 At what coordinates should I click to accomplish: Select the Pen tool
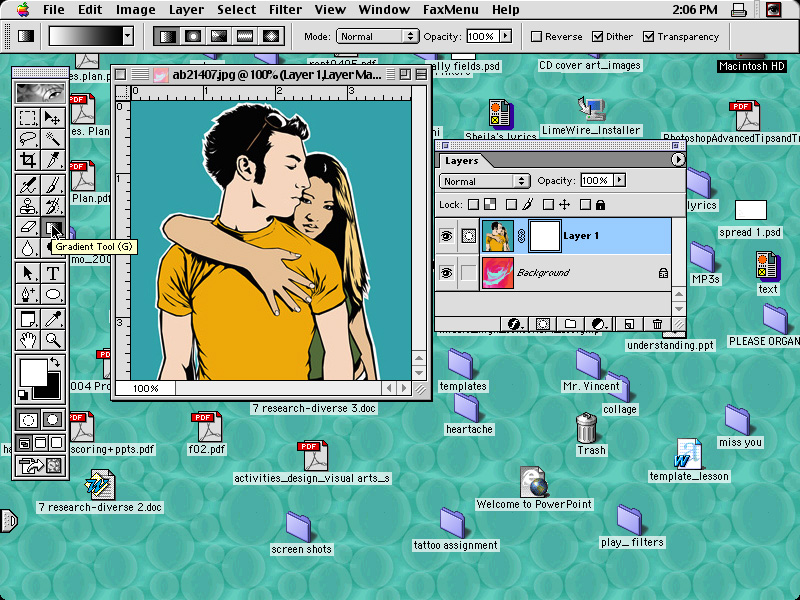coord(28,294)
